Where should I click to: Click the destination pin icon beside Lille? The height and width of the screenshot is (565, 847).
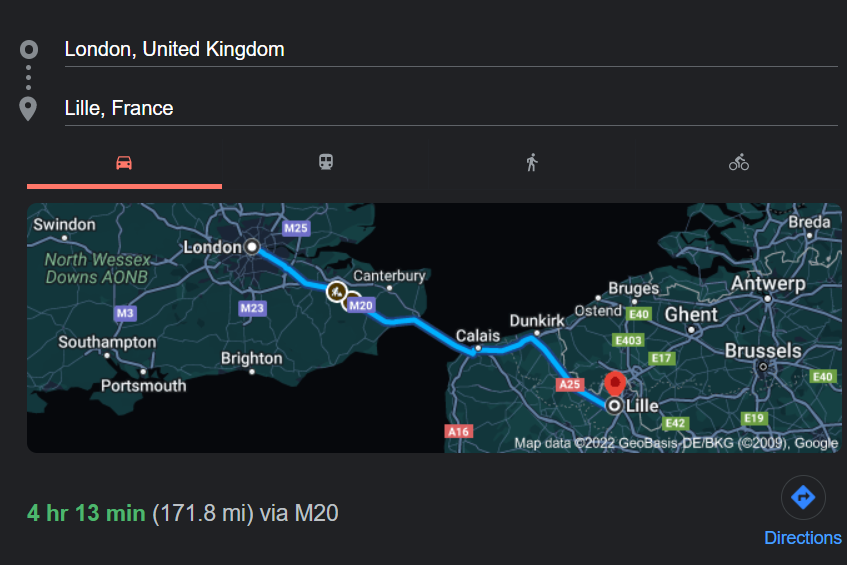point(28,108)
